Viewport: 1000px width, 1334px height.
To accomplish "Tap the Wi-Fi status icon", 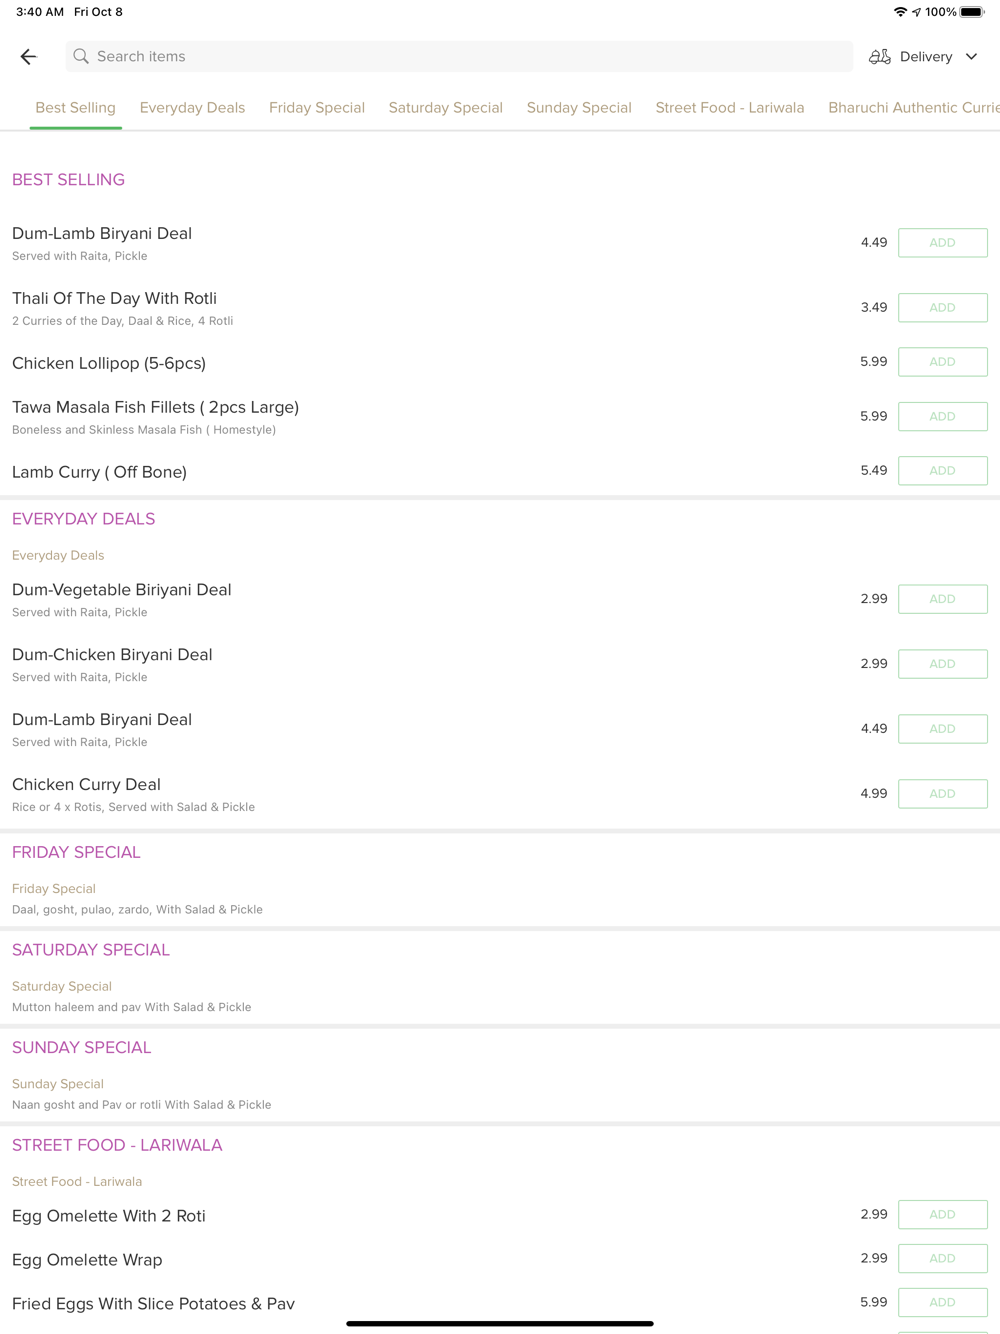I will 900,12.
